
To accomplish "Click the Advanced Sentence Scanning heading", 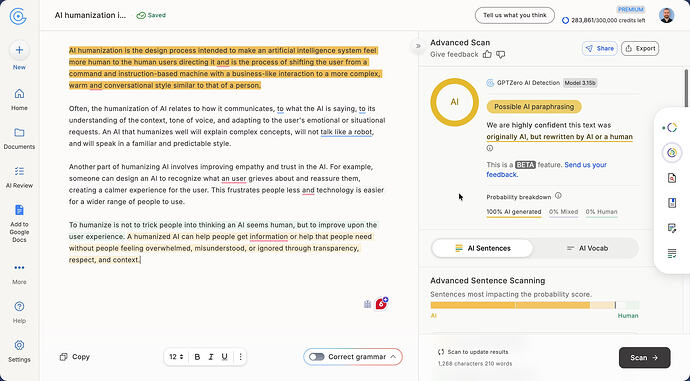I will pos(488,281).
